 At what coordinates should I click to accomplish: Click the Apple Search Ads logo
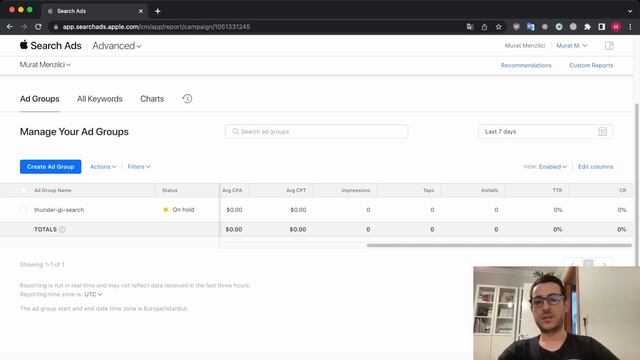point(51,46)
